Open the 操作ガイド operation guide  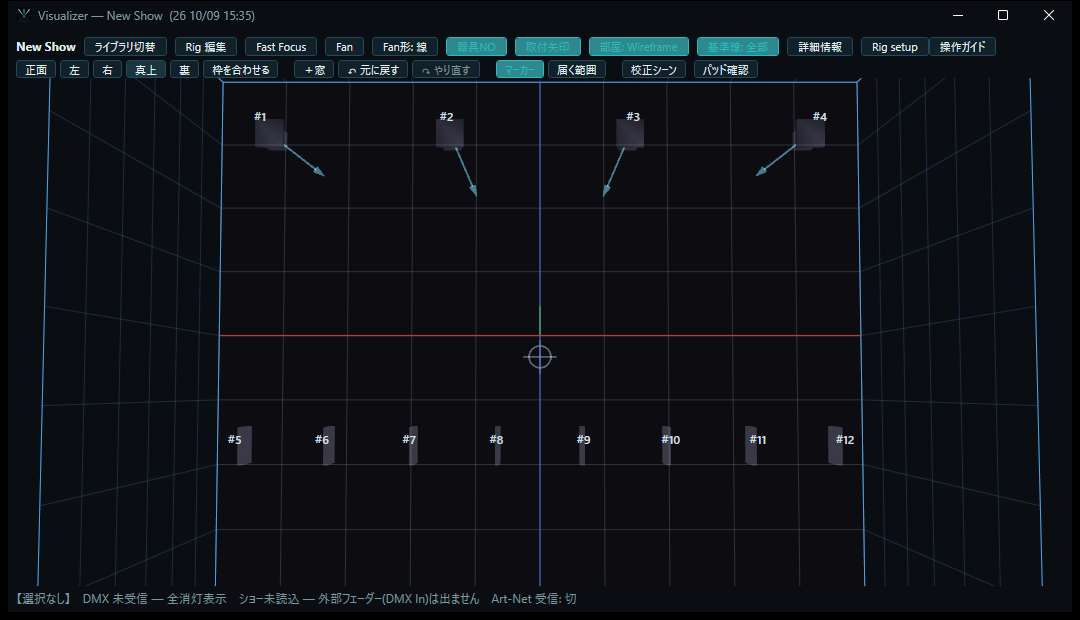[962, 47]
